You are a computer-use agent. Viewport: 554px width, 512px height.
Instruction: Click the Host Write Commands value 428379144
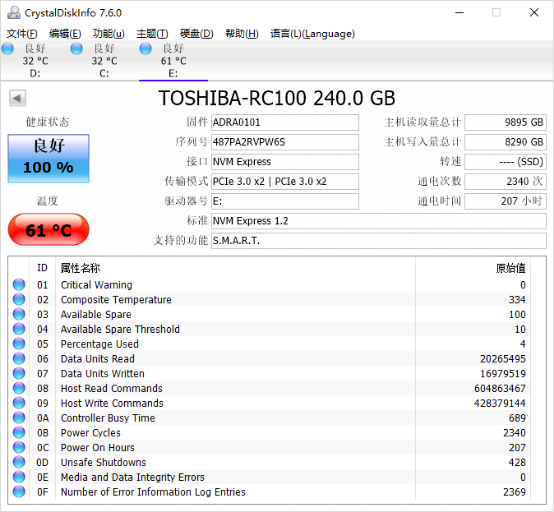click(x=500, y=403)
